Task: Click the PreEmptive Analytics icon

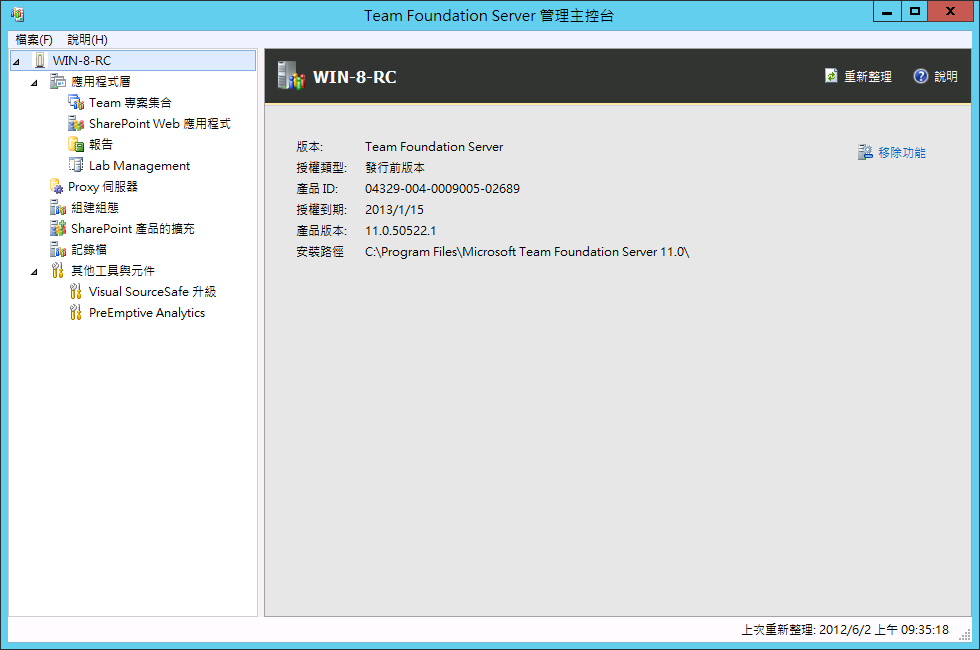Action: [x=76, y=312]
